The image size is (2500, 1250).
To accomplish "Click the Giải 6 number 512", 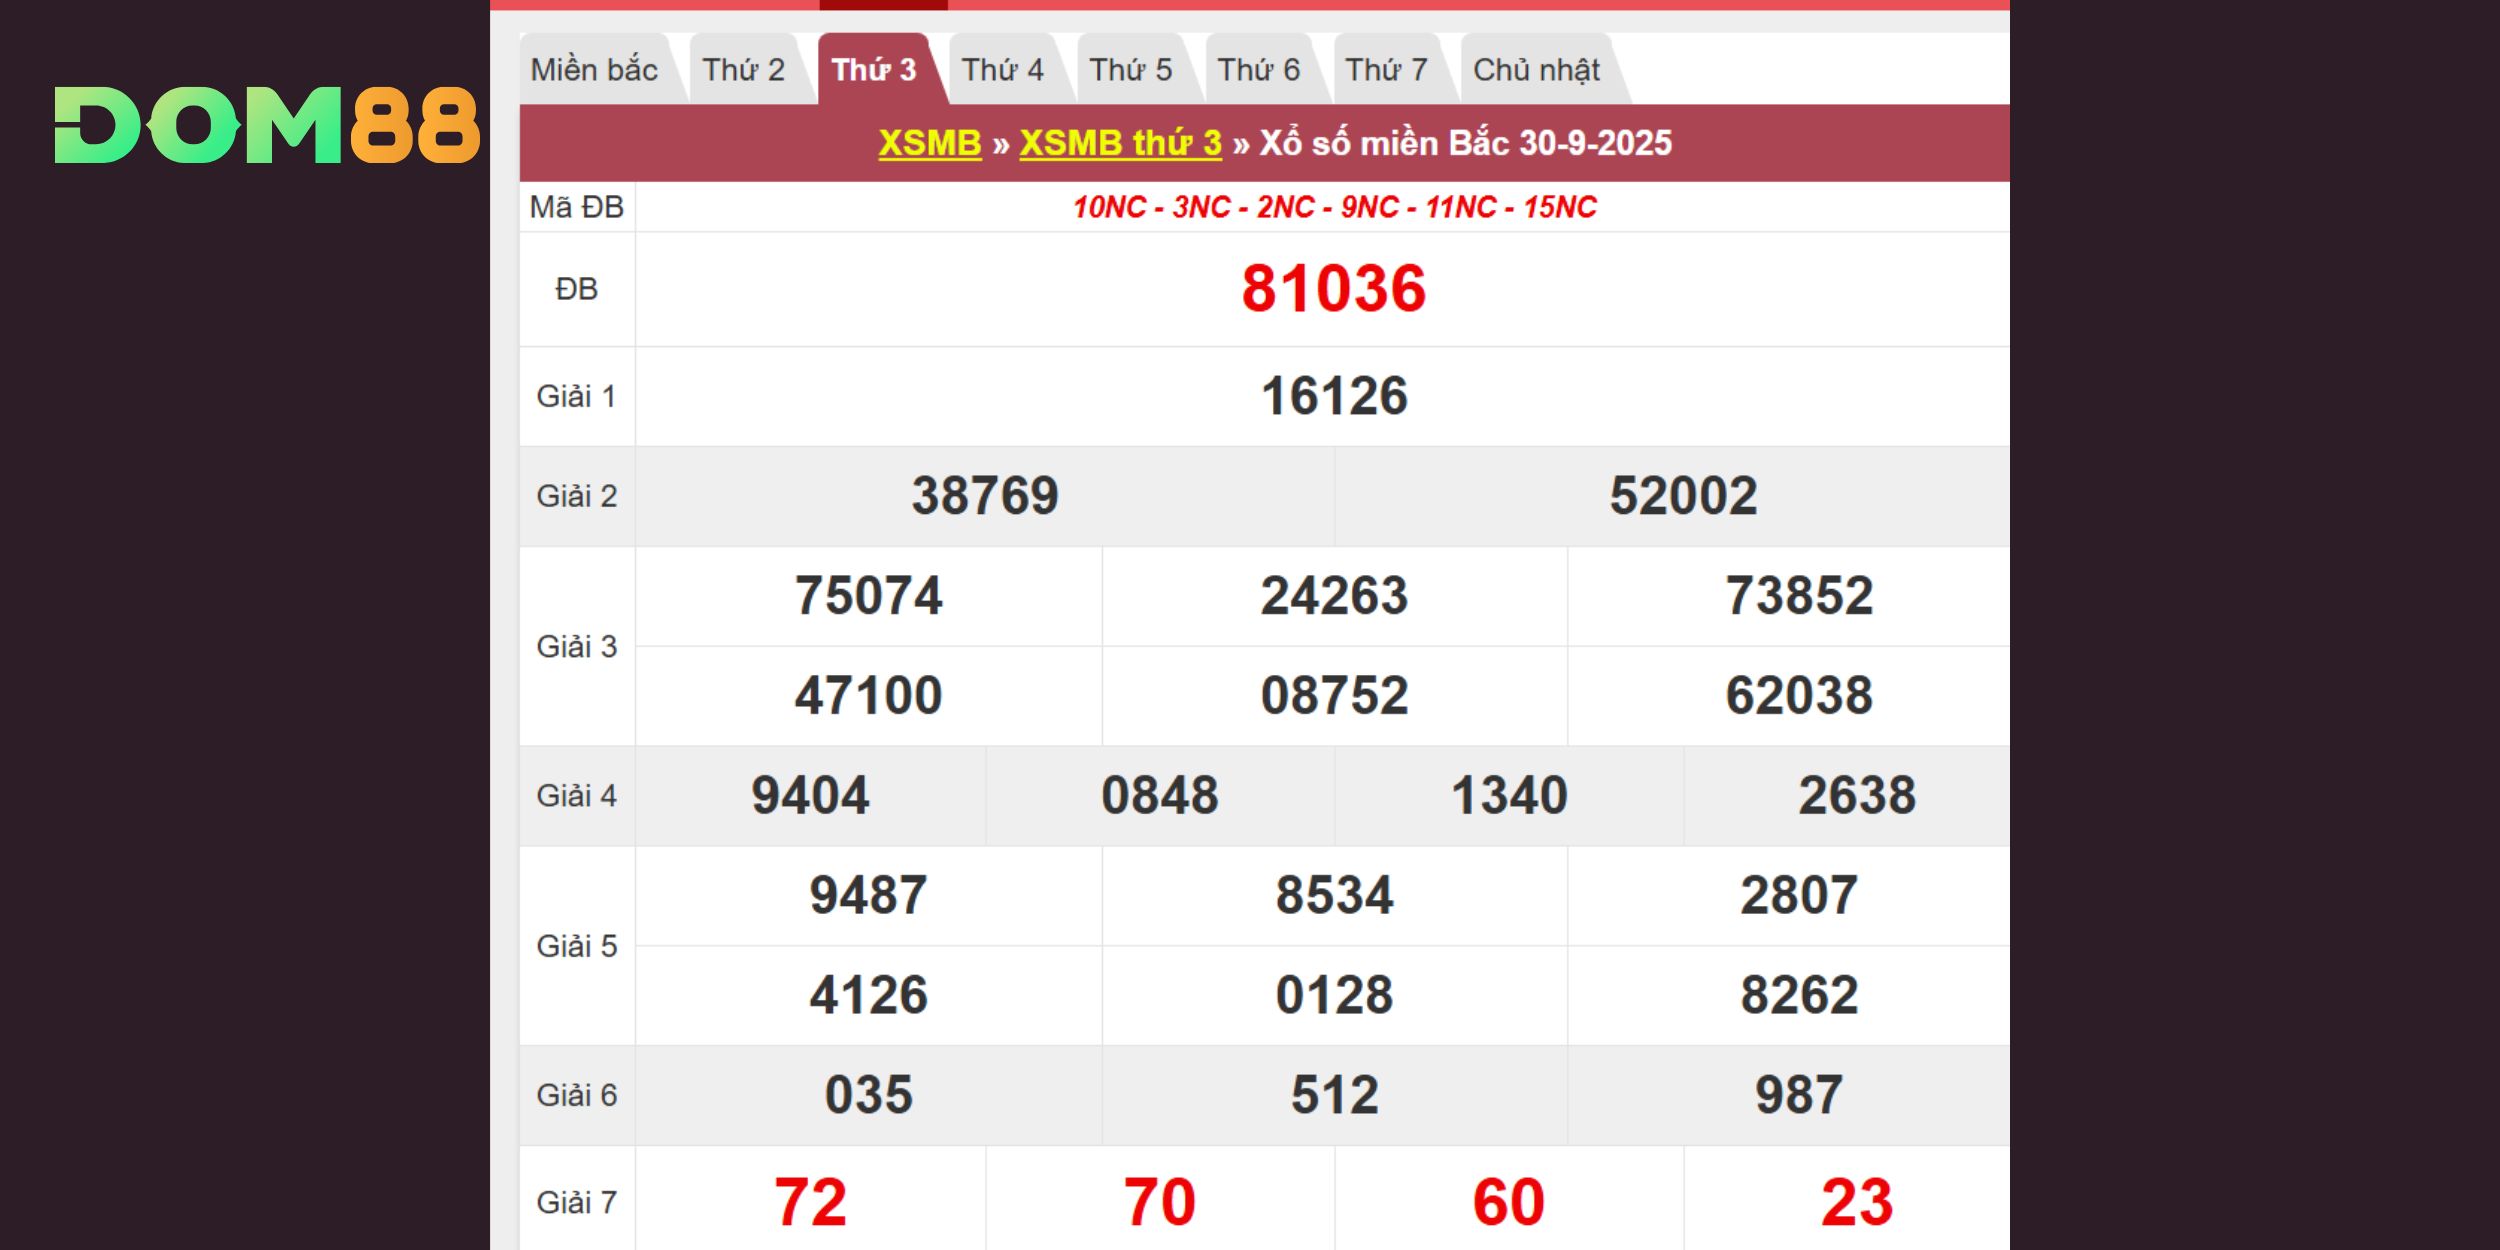I will click(x=1333, y=1095).
